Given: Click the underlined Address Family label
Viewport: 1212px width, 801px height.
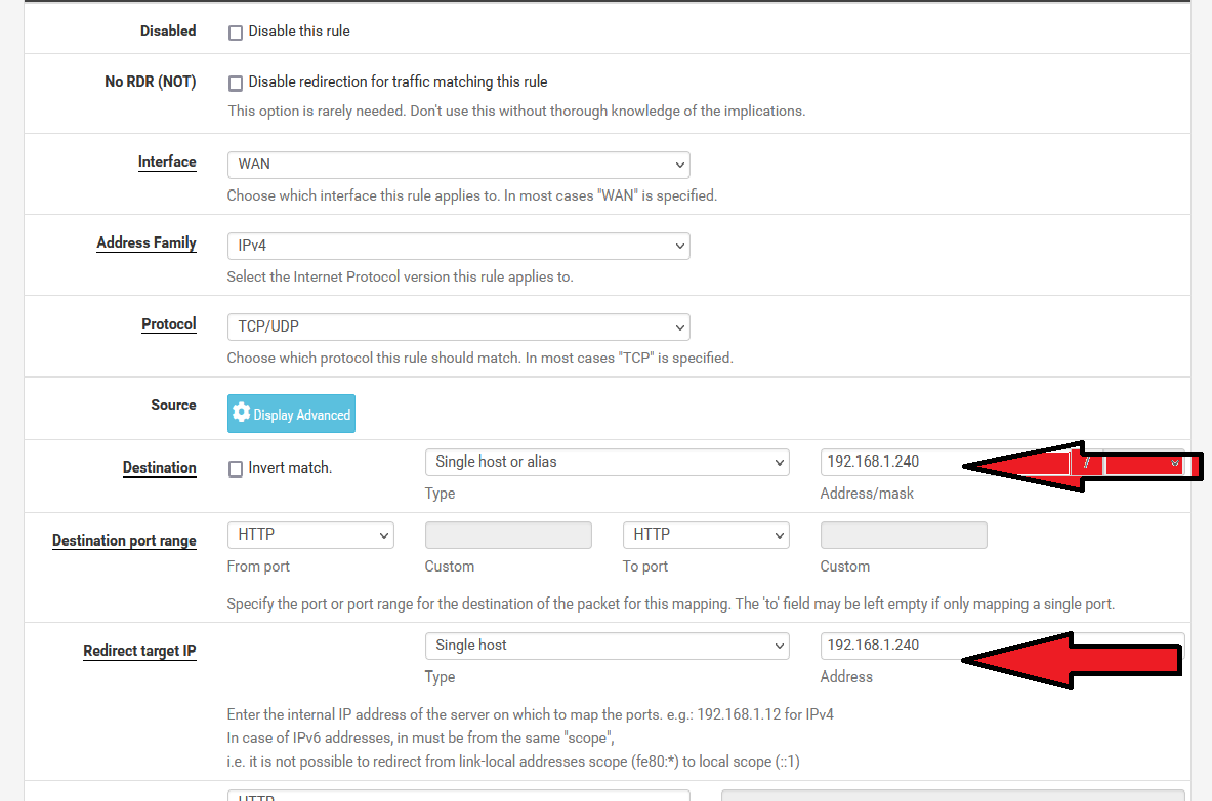Looking at the screenshot, I should pos(146,243).
